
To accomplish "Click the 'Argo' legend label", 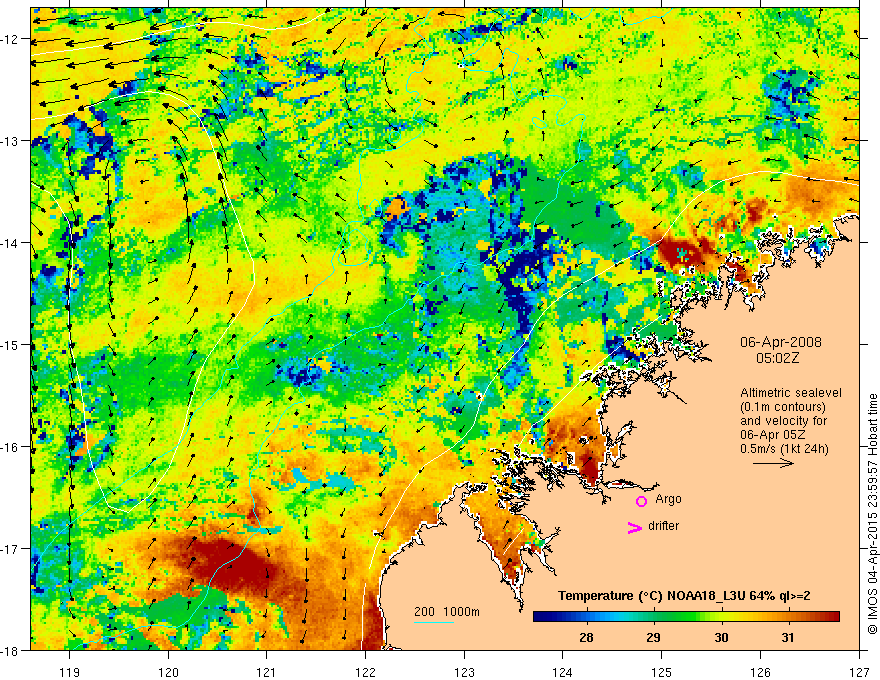I will click(x=668, y=499).
